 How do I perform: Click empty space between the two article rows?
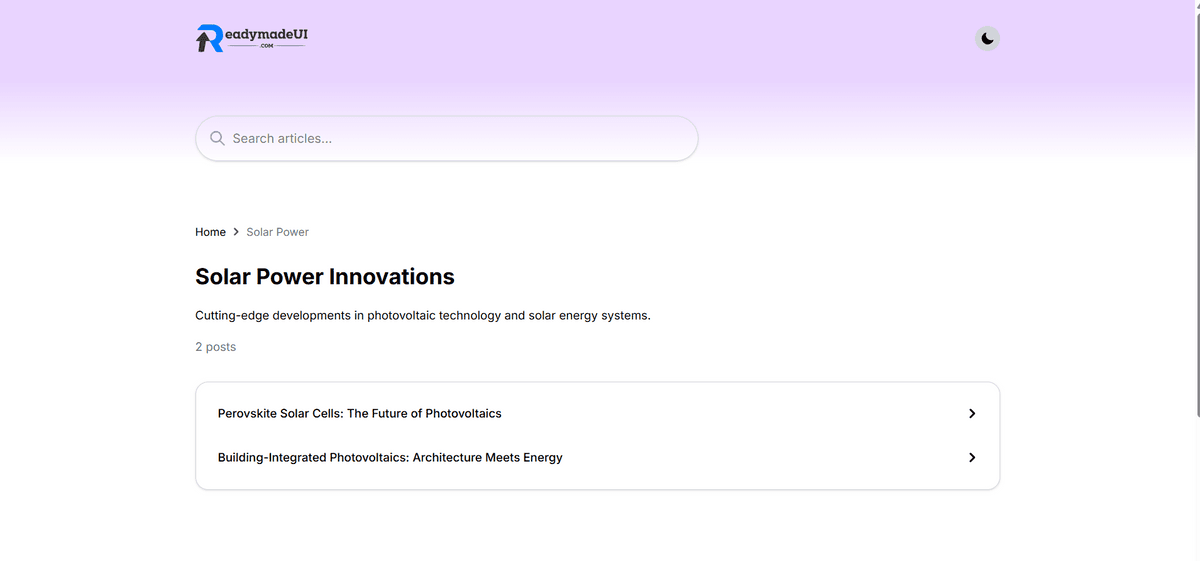click(597, 435)
